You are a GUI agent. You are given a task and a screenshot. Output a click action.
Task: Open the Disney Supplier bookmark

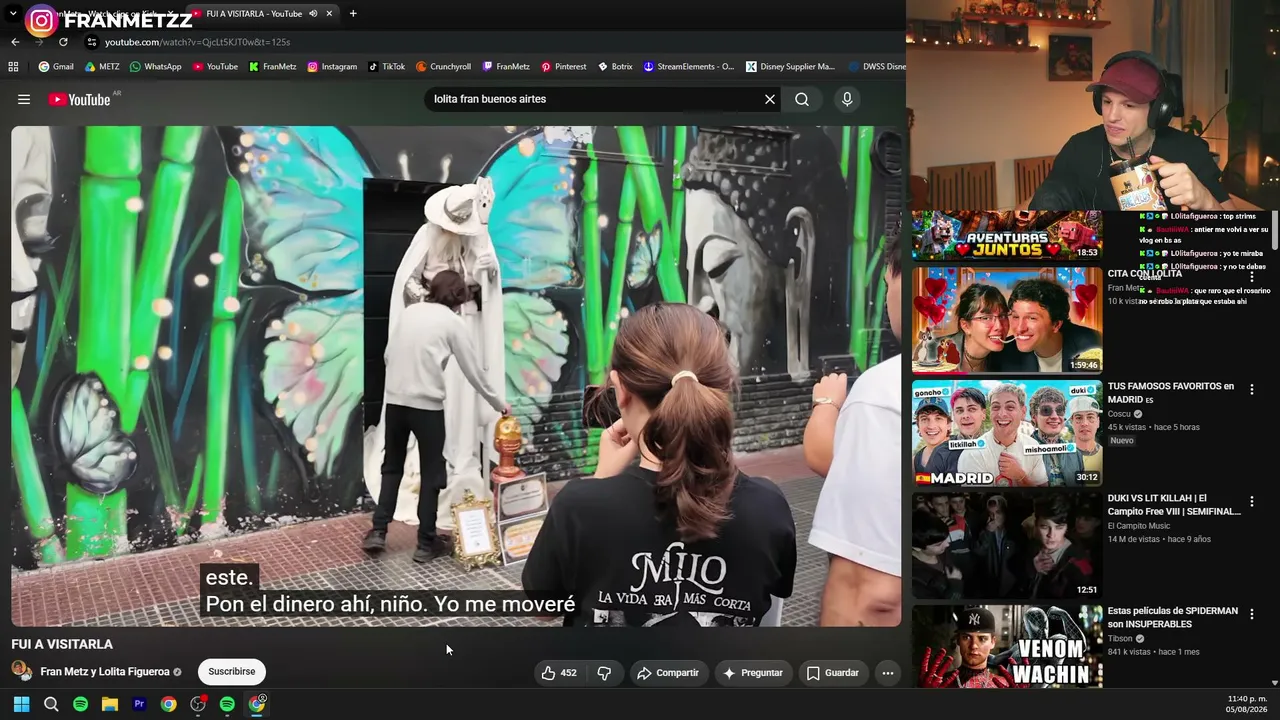(790, 67)
